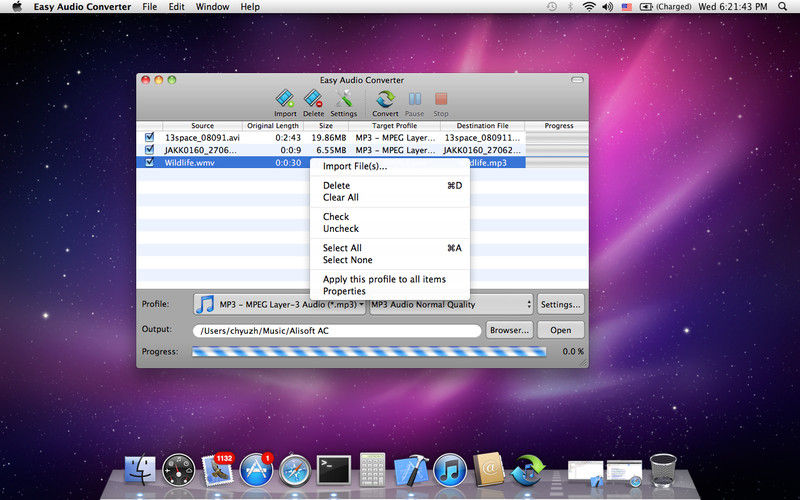The height and width of the screenshot is (500, 800).
Task: Click the Bluetooth menu bar icon
Action: click(x=571, y=7)
